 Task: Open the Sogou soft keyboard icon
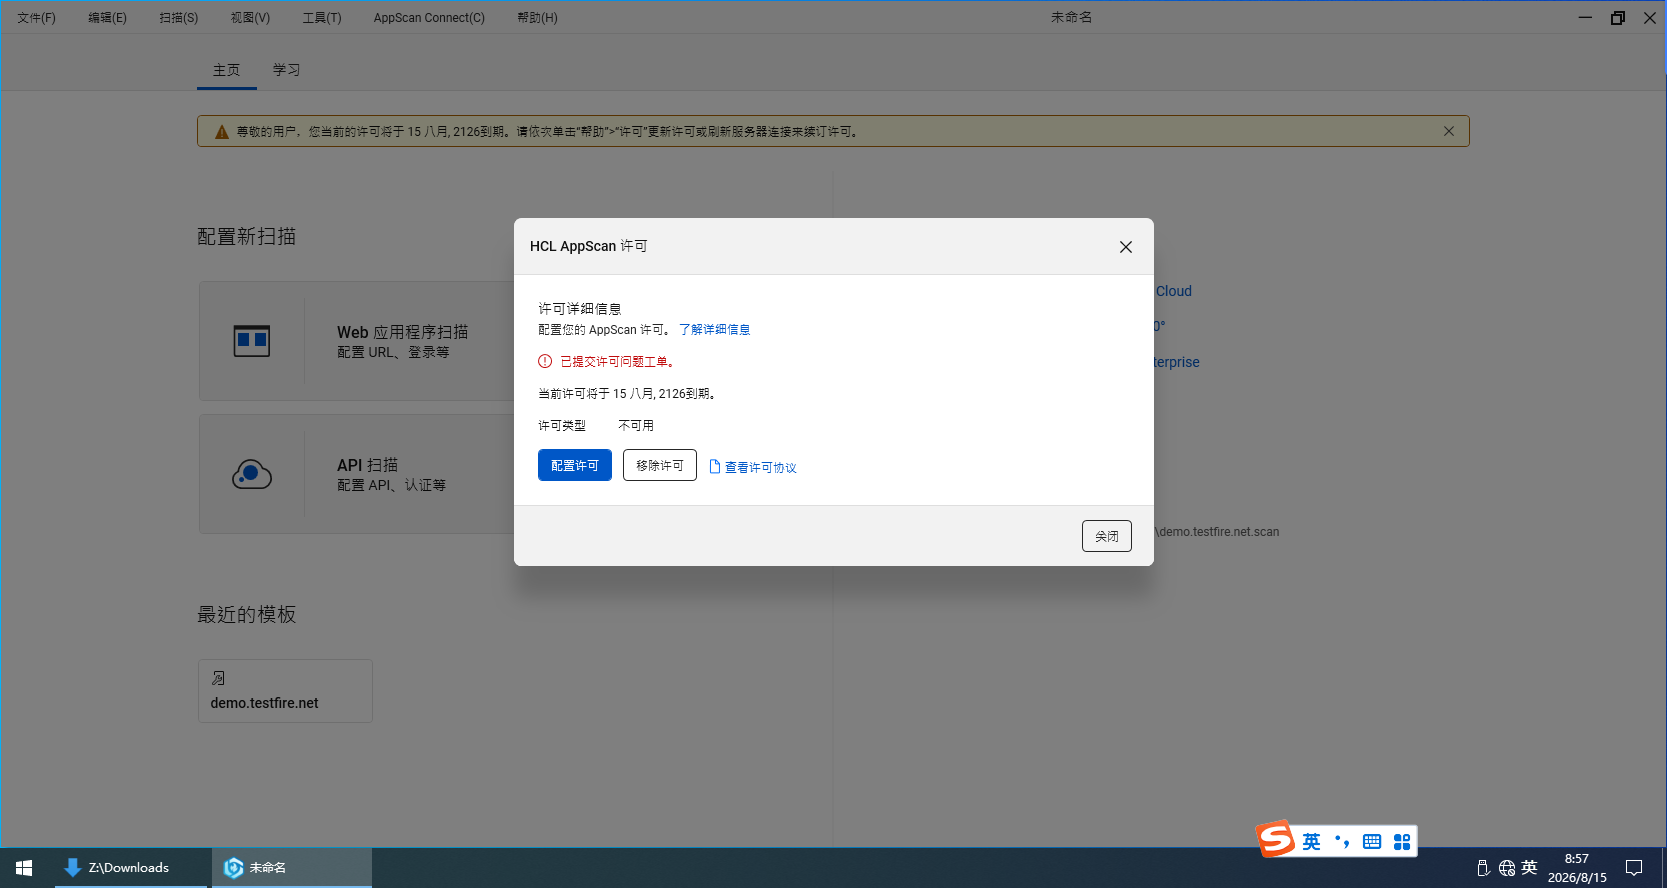point(1372,842)
